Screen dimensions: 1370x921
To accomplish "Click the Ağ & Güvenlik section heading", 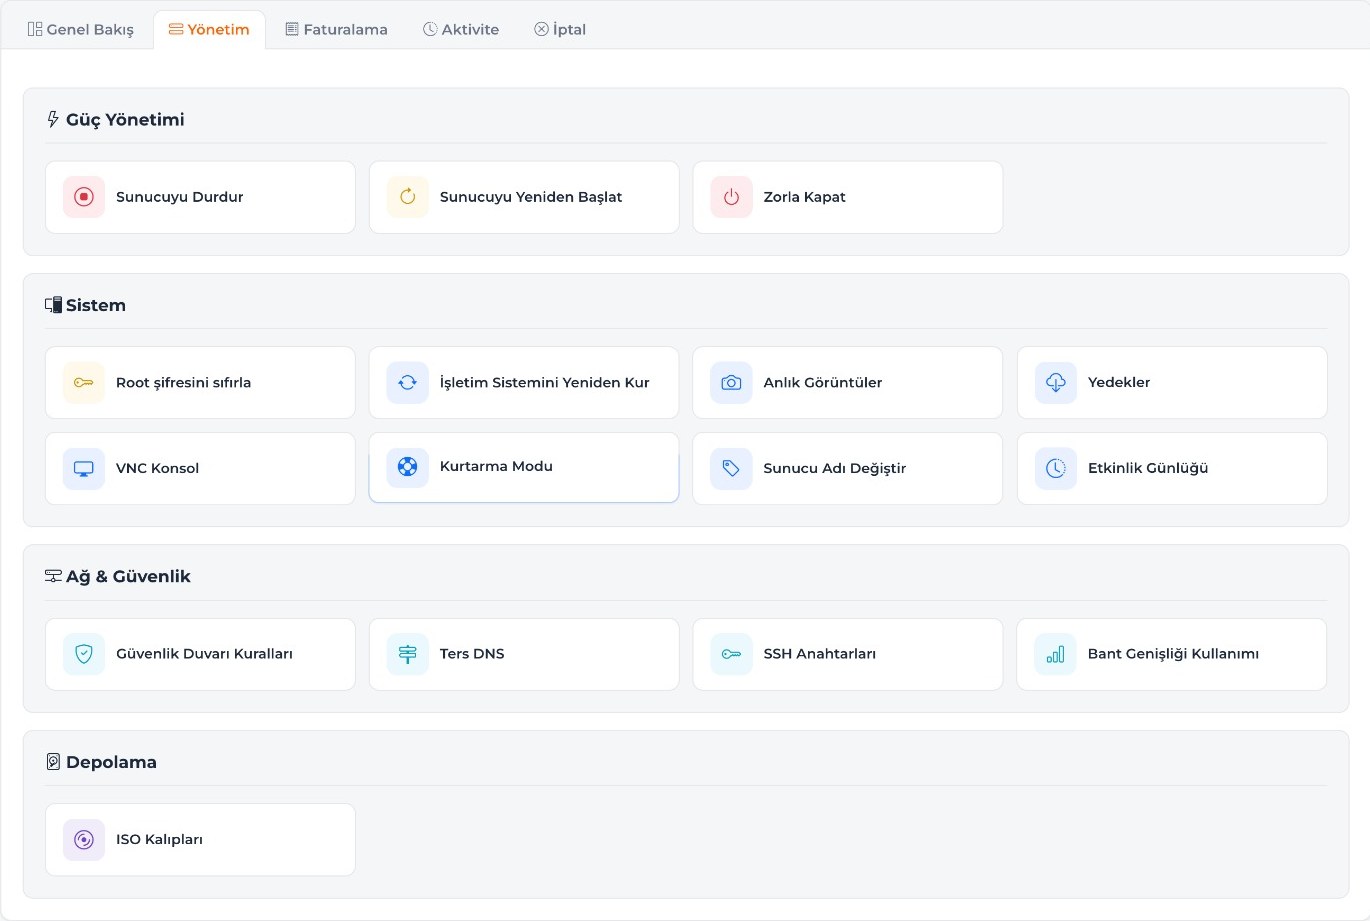I will 118,576.
